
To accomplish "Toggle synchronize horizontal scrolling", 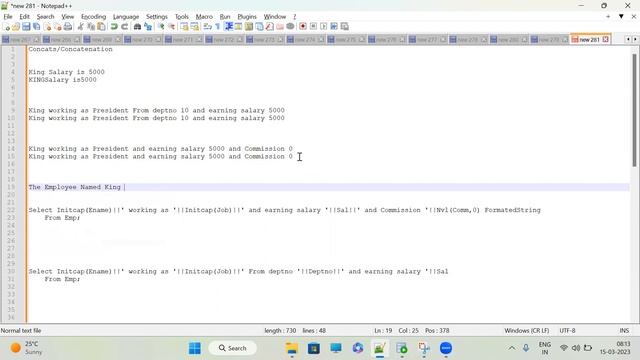I will (195, 27).
